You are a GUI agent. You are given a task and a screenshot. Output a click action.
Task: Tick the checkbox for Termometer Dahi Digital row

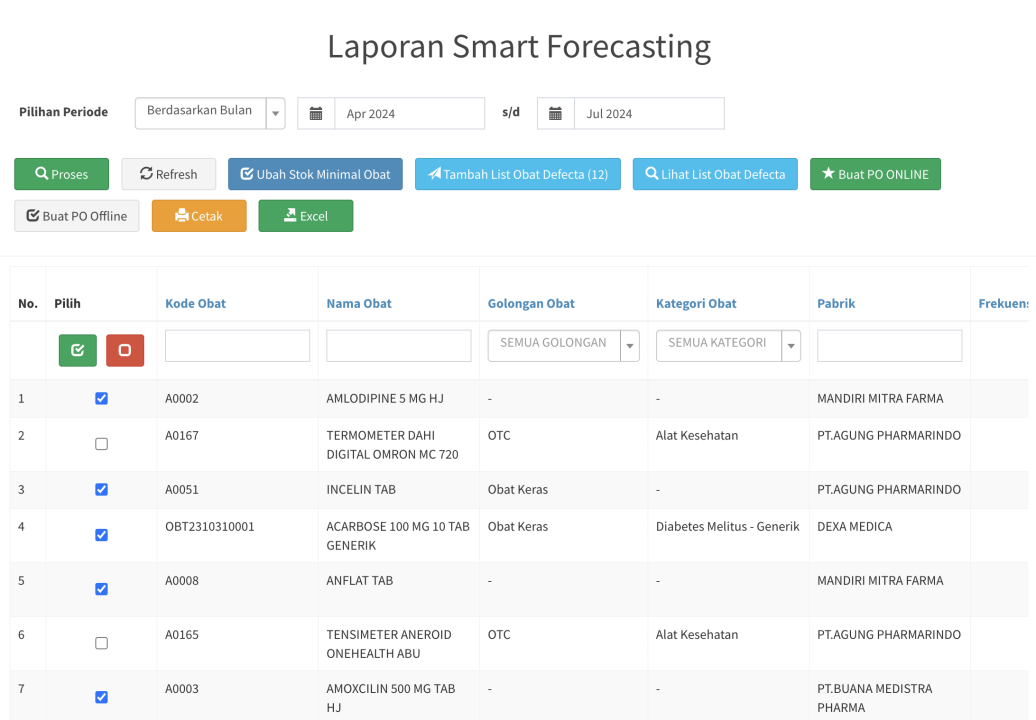pos(101,444)
